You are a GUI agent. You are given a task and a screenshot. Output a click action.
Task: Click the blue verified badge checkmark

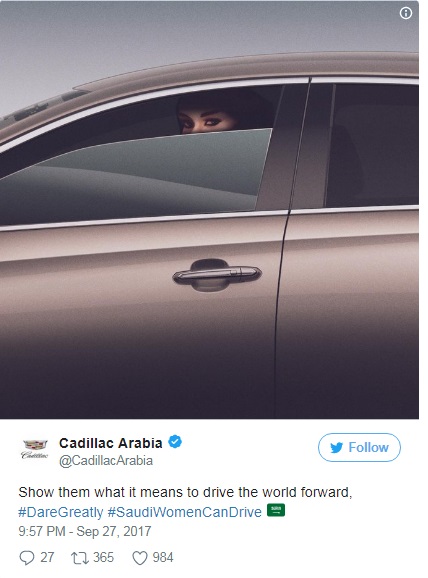point(175,442)
